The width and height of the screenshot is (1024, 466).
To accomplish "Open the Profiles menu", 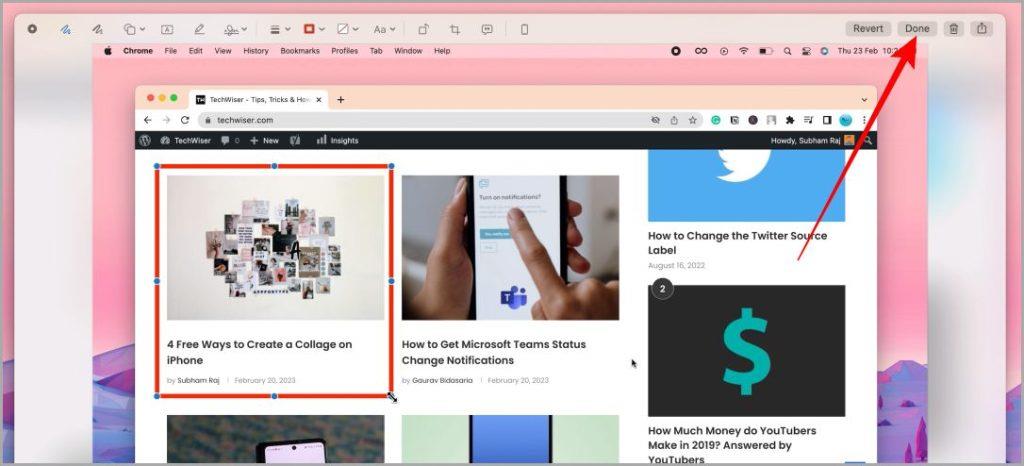I will click(344, 51).
